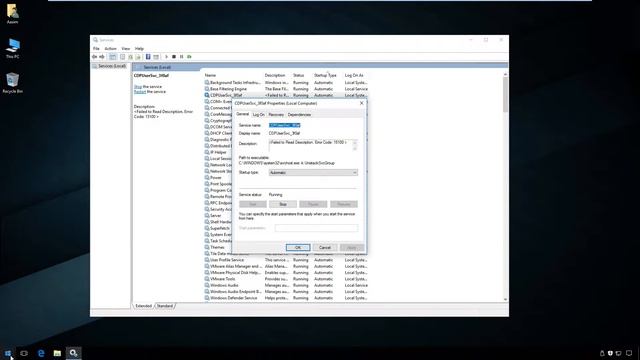Click the Pause Service toolbar icon
Screen dimensions: 640x360
pos(182,57)
